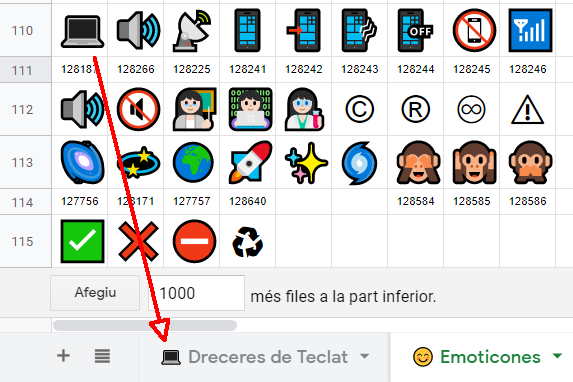Open the Emoticones tab dropdown arrow
Image resolution: width=573 pixels, height=382 pixels.
(x=557, y=356)
